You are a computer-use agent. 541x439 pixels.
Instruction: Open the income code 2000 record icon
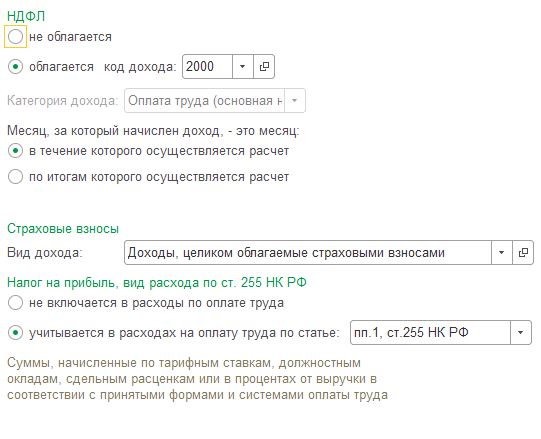(x=264, y=67)
